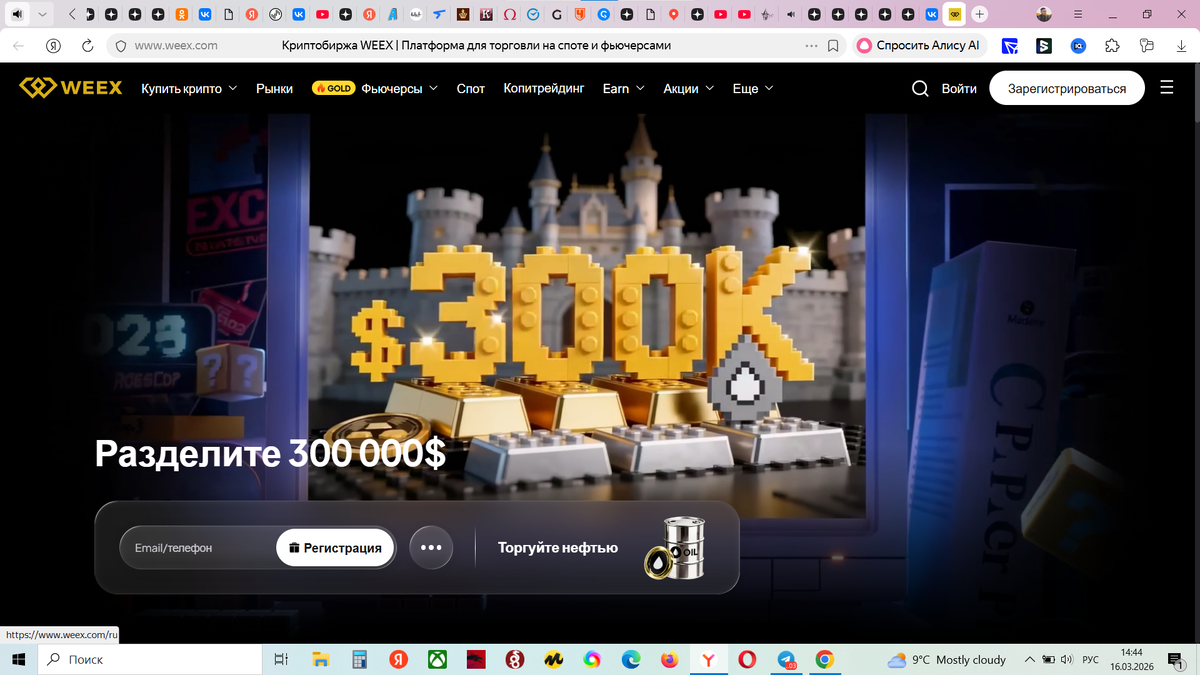1200x675 pixels.
Task: Bookmark this page with the bookmark icon
Action: click(834, 46)
